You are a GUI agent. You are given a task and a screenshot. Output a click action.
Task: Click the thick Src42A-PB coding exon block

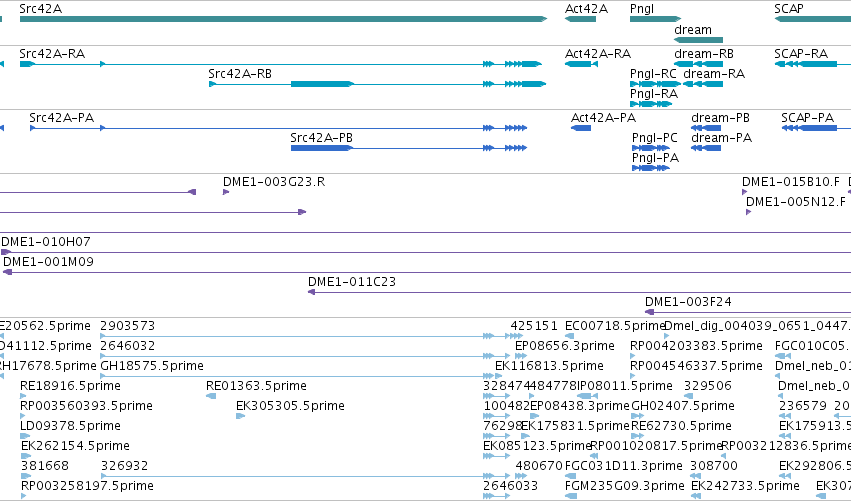coord(321,148)
